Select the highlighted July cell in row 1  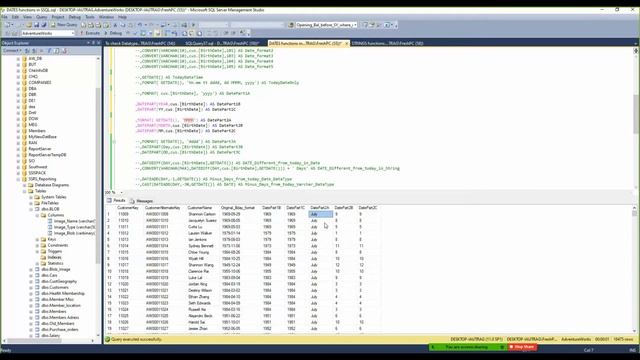pos(320,214)
